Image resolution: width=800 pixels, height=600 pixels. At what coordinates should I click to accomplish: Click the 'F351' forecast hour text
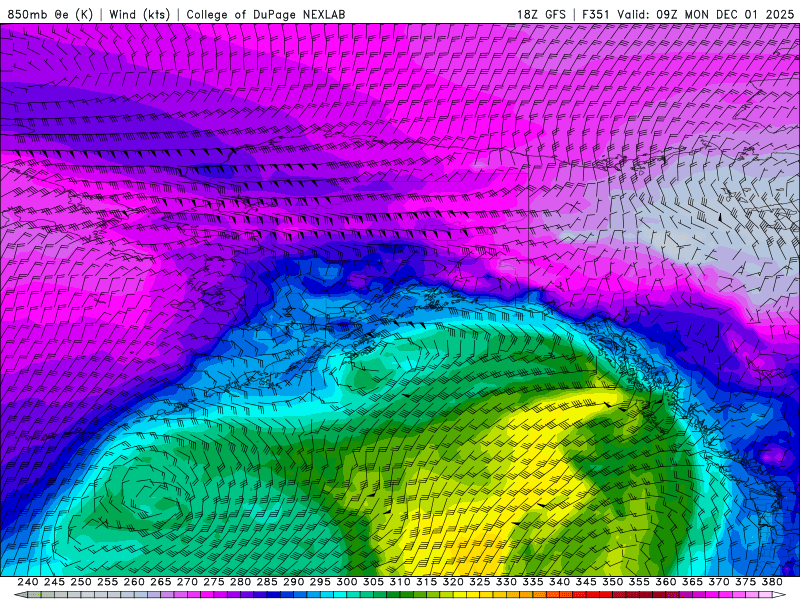click(x=596, y=14)
